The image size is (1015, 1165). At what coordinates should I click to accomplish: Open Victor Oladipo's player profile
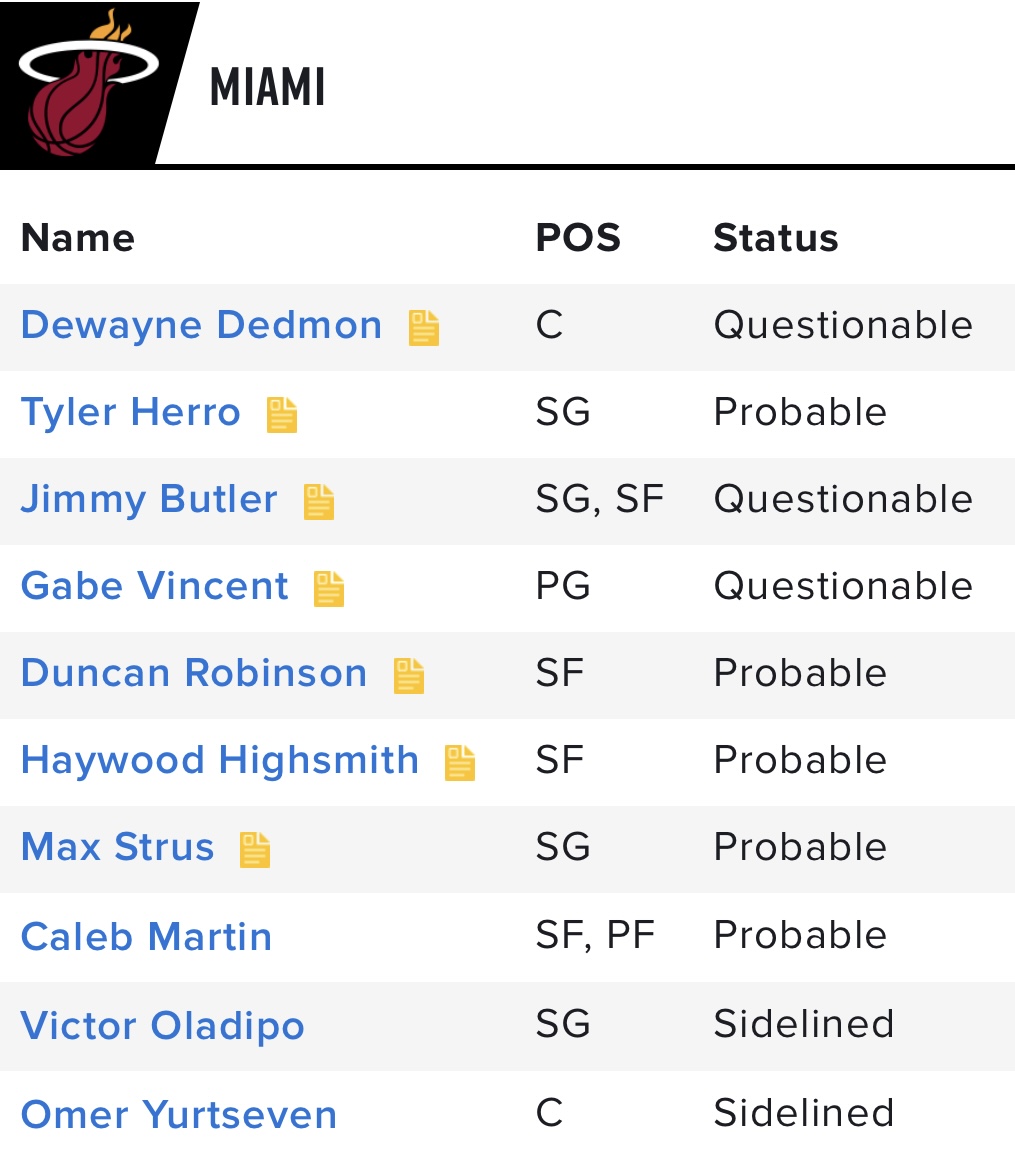coord(162,1025)
